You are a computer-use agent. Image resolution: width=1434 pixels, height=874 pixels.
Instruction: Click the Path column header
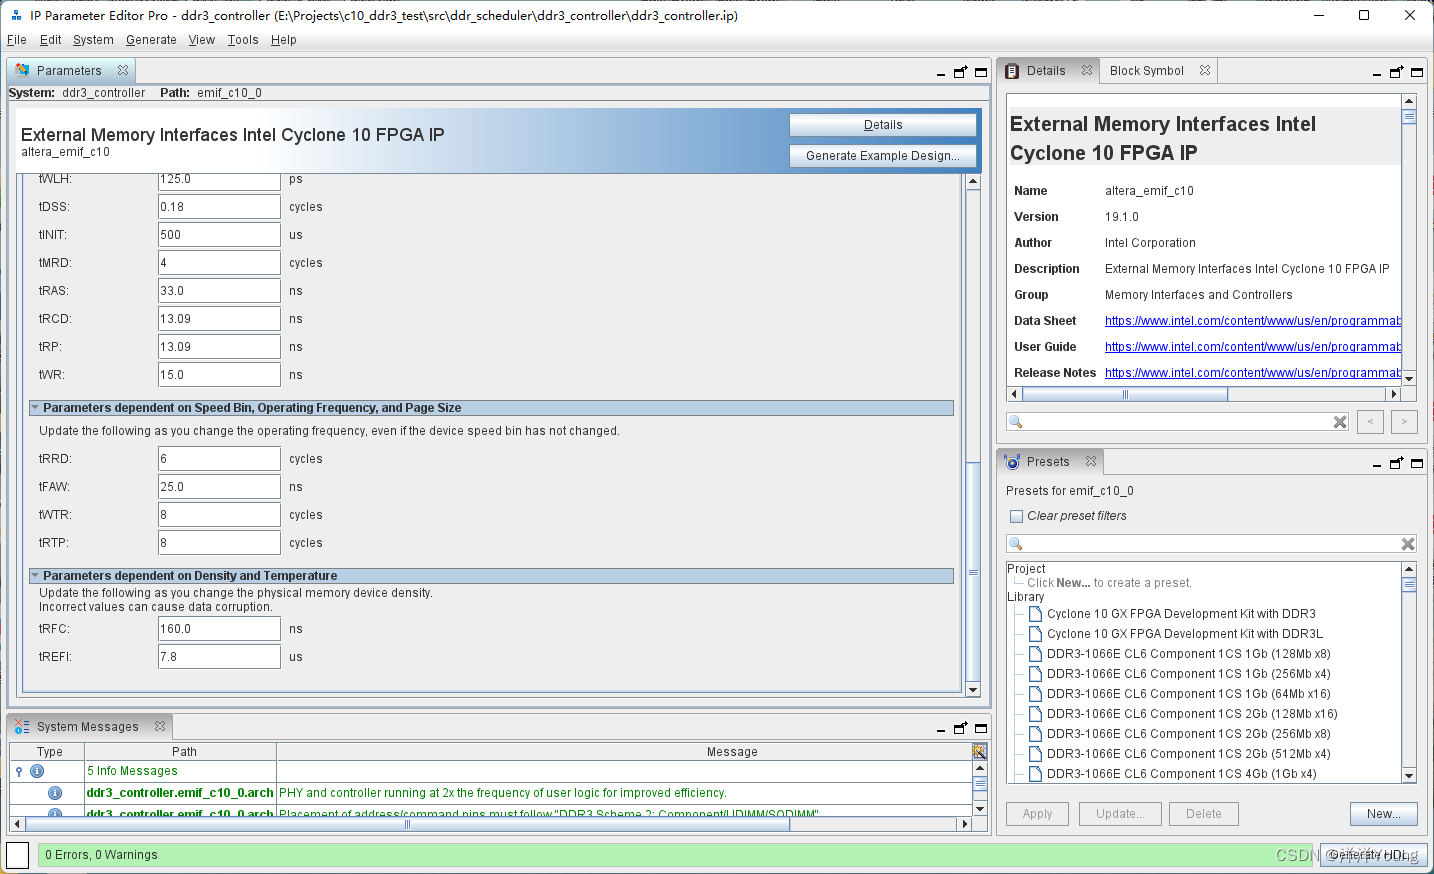180,752
